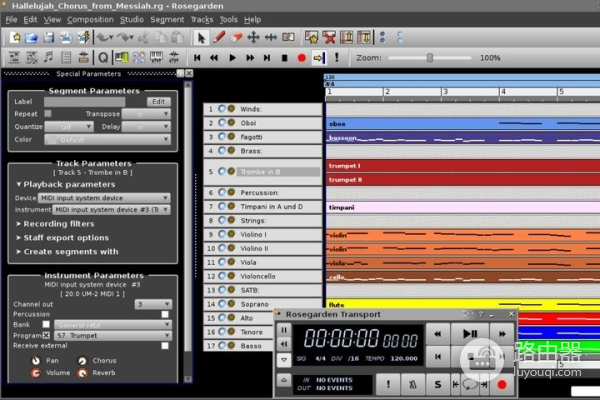
Task: Click the fast forward button in Transport
Action: (x=502, y=333)
